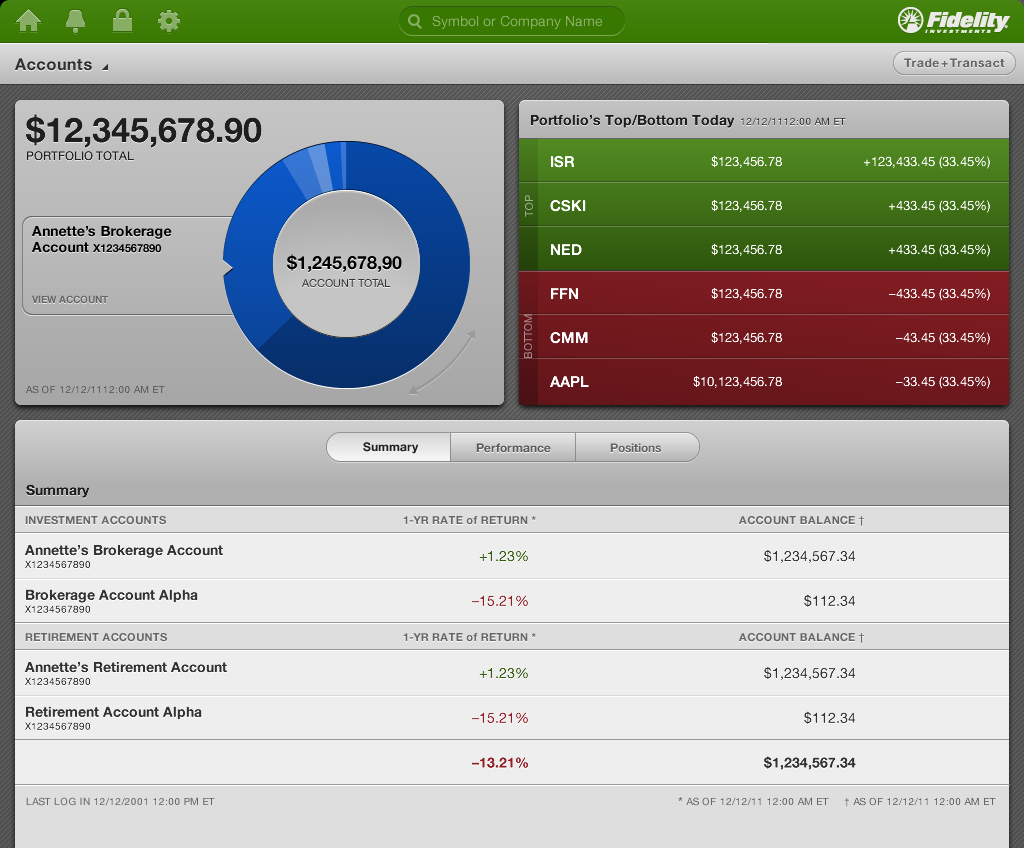This screenshot has height=848, width=1024.
Task: Click the $12,345,678.90 portfolio total
Action: pyautogui.click(x=144, y=130)
